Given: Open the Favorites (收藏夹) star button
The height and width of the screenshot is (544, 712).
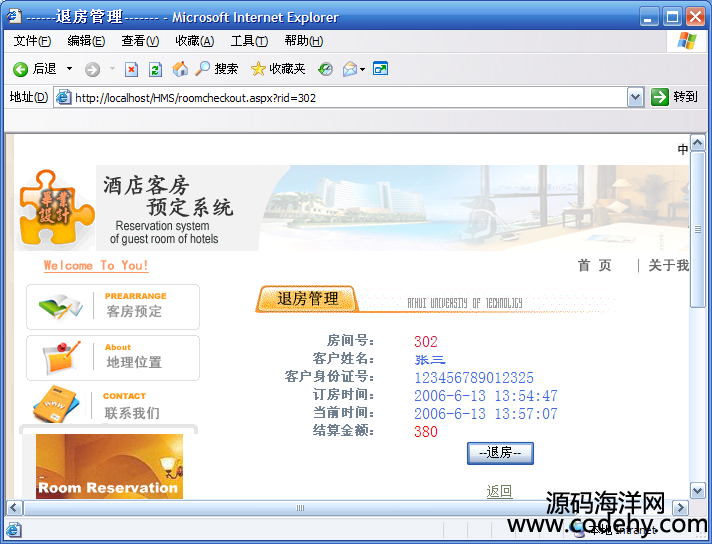Looking at the screenshot, I should coord(277,69).
